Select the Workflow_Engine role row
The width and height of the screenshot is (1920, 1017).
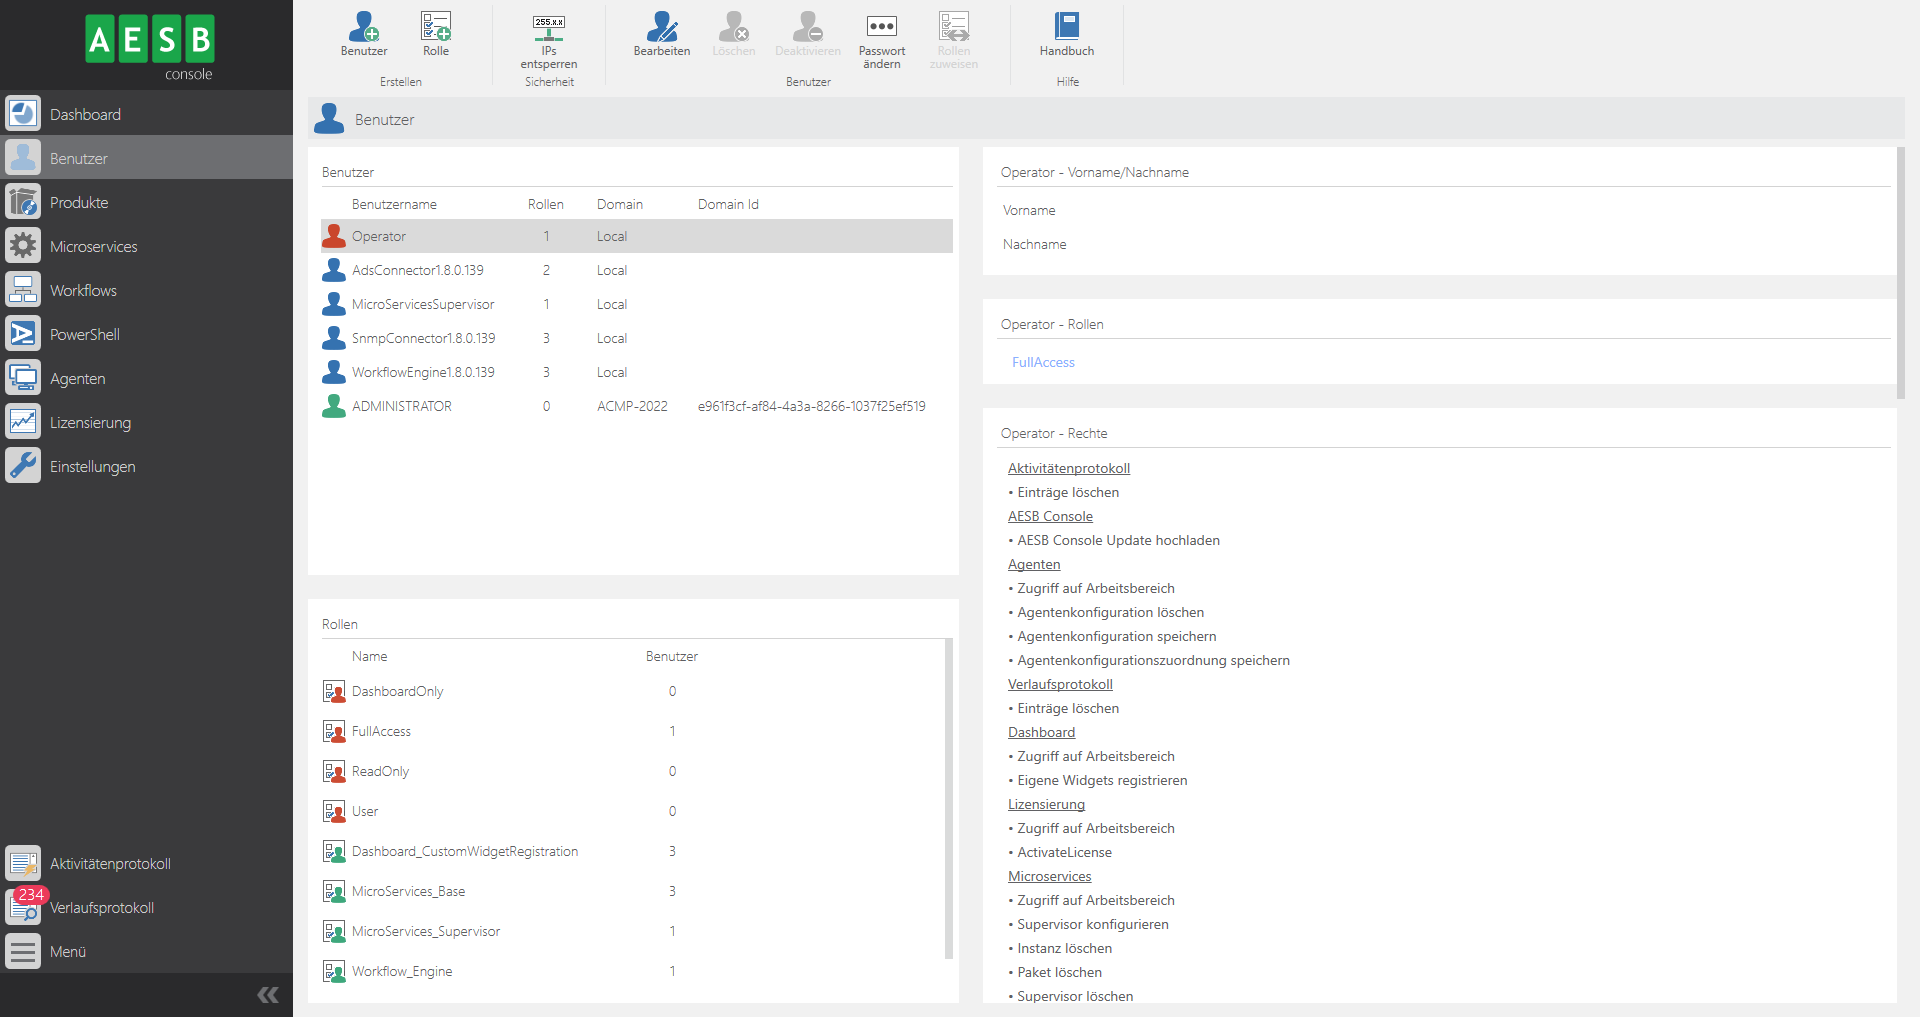[402, 971]
